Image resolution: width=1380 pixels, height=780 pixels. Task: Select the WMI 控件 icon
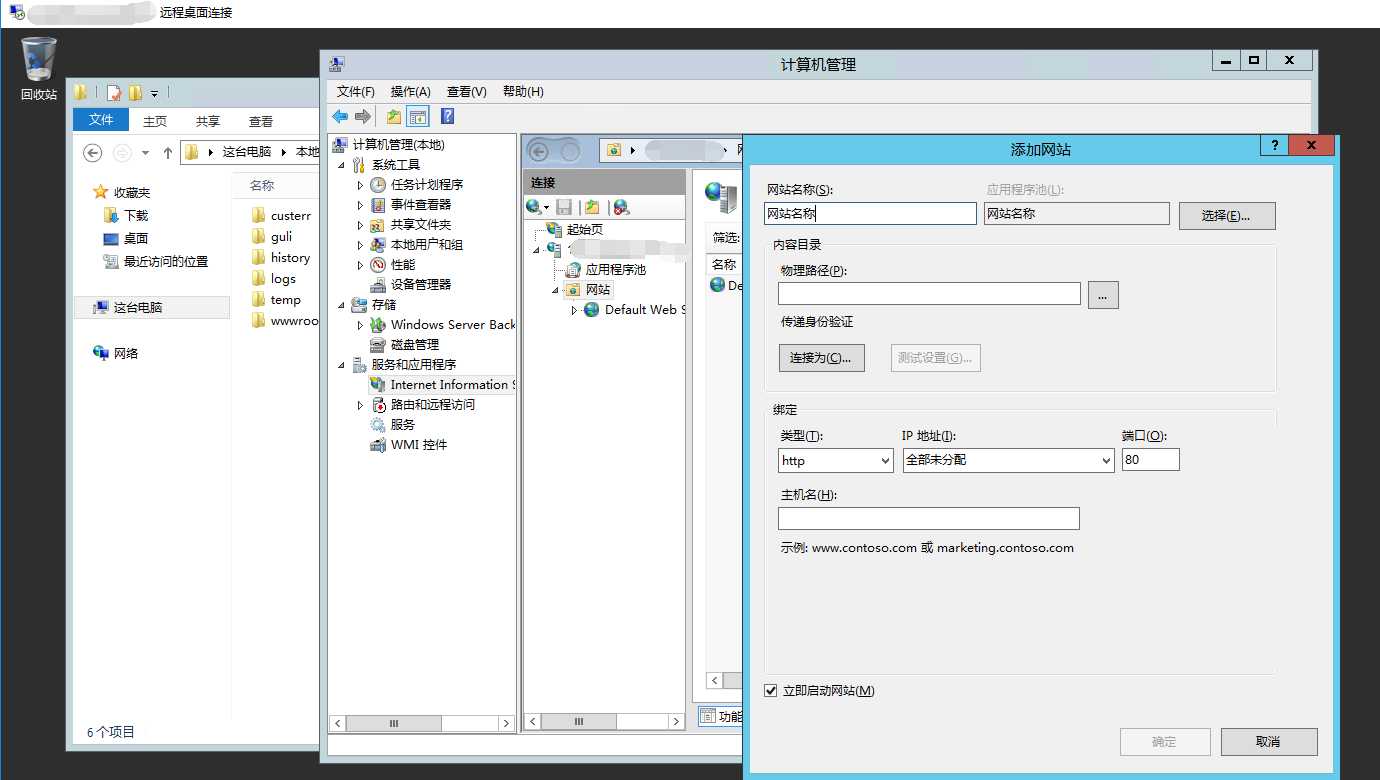click(x=378, y=445)
